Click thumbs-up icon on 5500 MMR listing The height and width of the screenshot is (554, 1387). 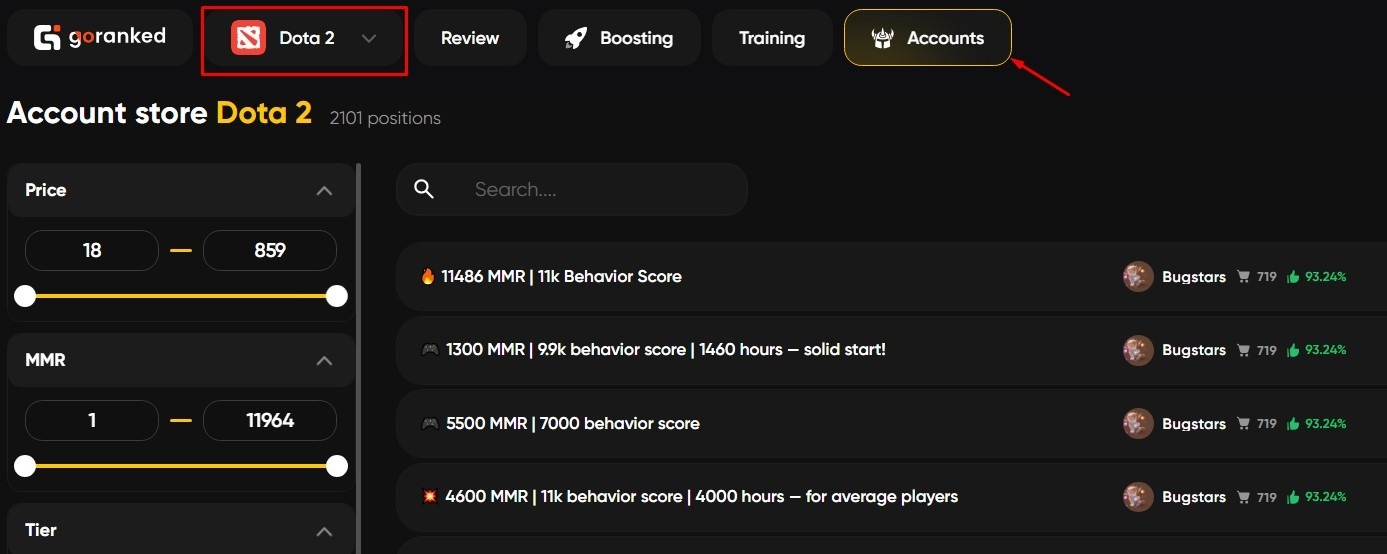1293,424
